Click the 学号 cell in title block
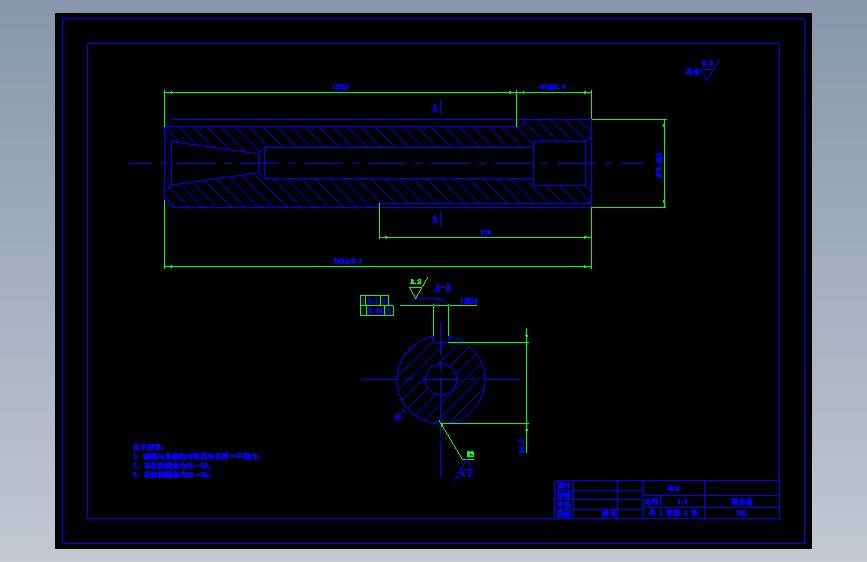867x562 pixels. 609,513
